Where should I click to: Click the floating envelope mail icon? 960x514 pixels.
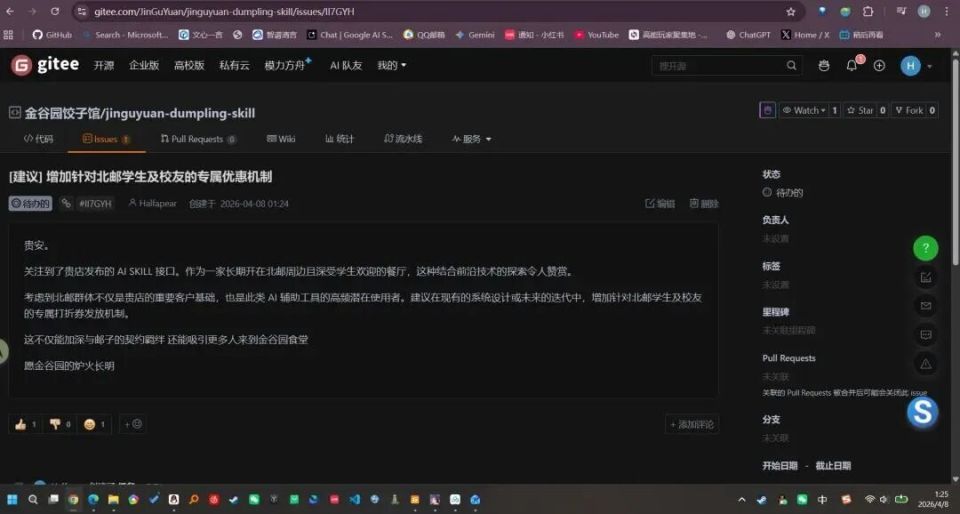click(x=926, y=305)
